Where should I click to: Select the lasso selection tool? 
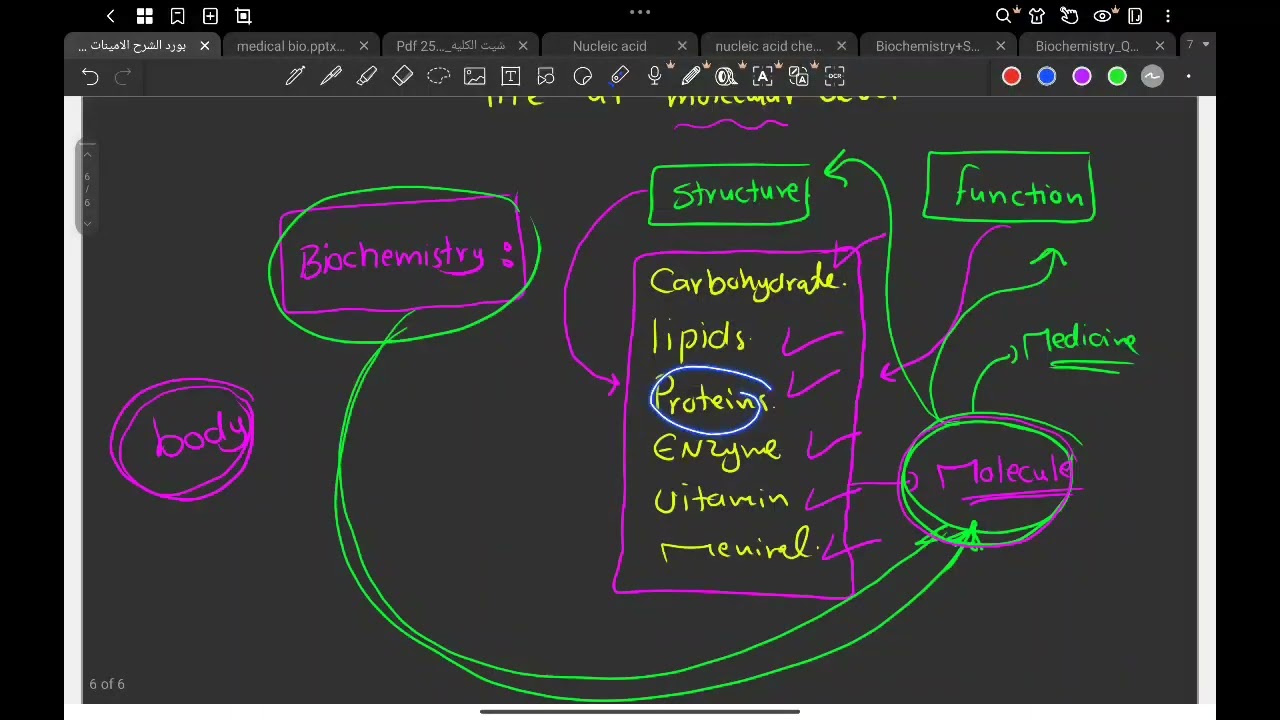[438, 76]
